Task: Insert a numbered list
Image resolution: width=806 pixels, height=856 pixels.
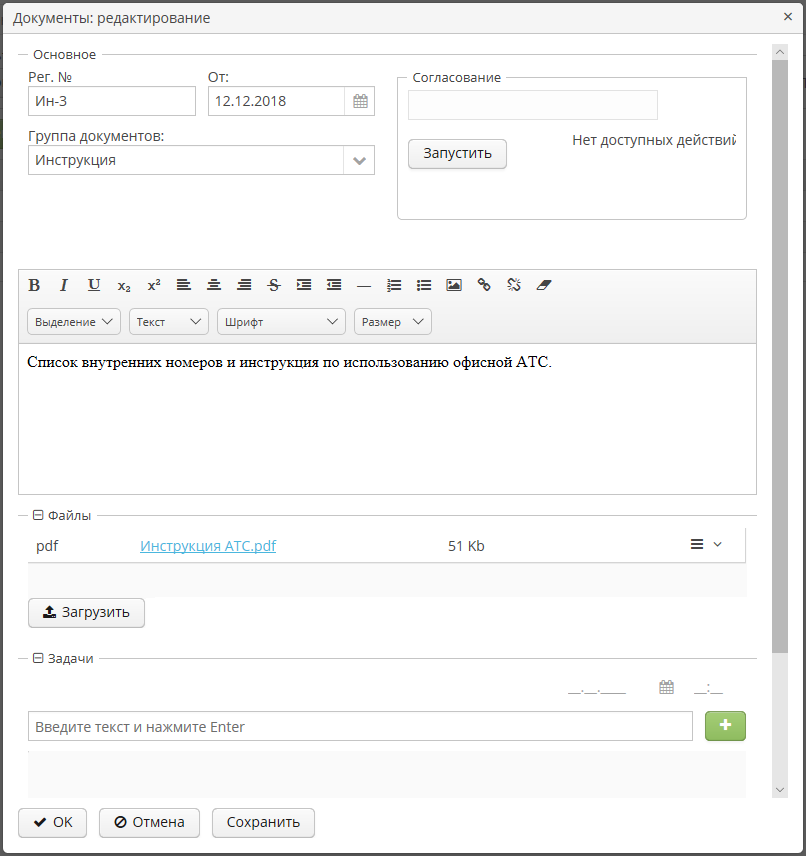Action: 394,285
